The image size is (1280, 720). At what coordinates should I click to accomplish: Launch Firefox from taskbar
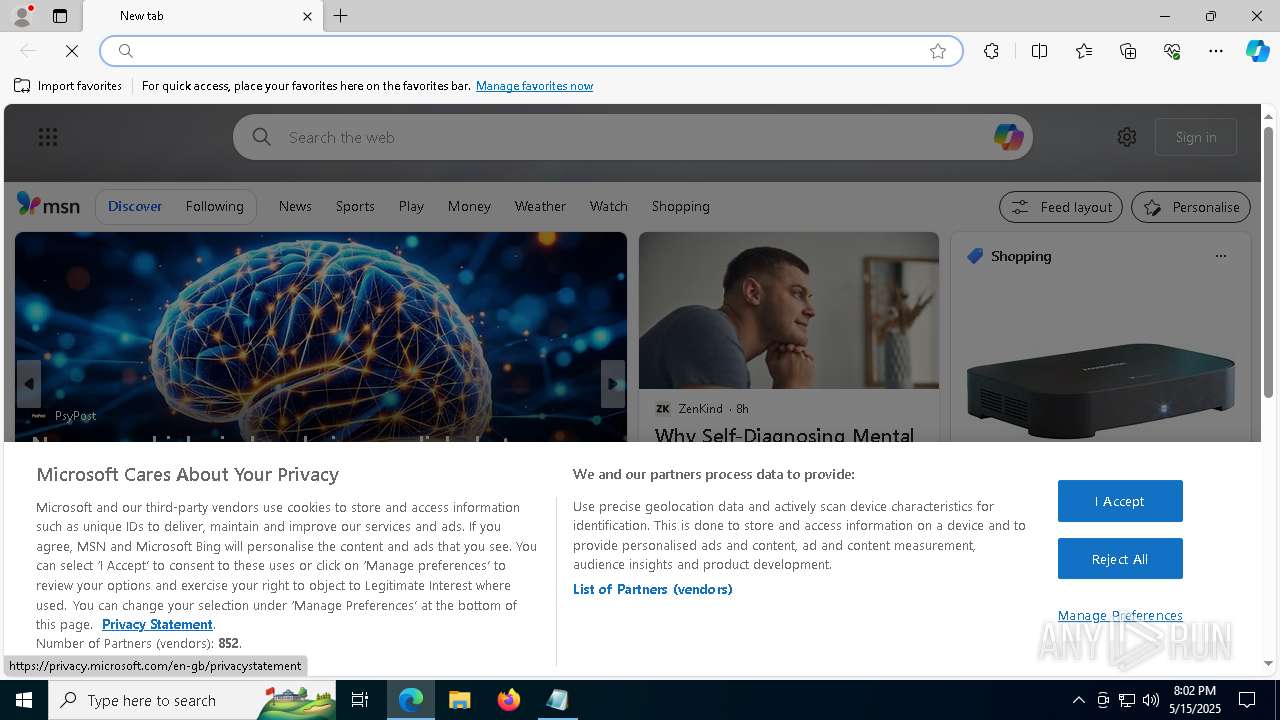(508, 700)
